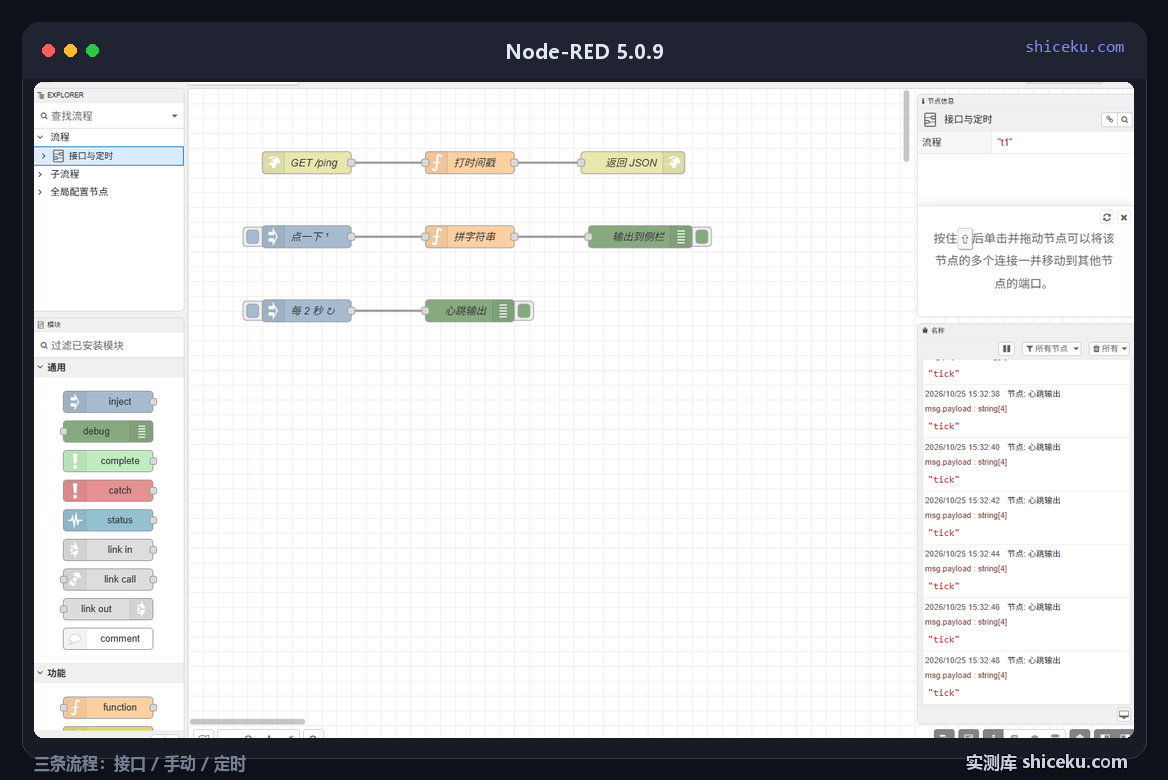The width and height of the screenshot is (1168, 780).
Task: Click the debug message timestamped 15:32:42
Action: 1026,517
